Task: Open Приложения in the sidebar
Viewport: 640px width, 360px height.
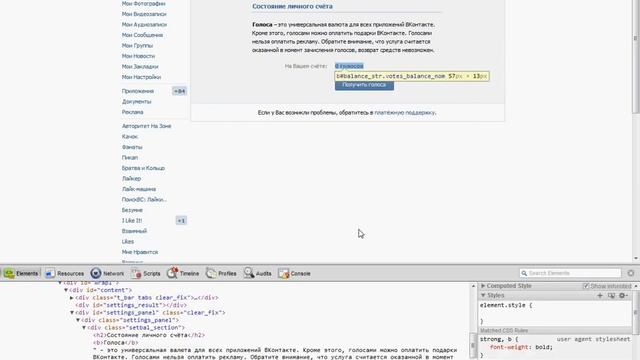Action: (138, 91)
